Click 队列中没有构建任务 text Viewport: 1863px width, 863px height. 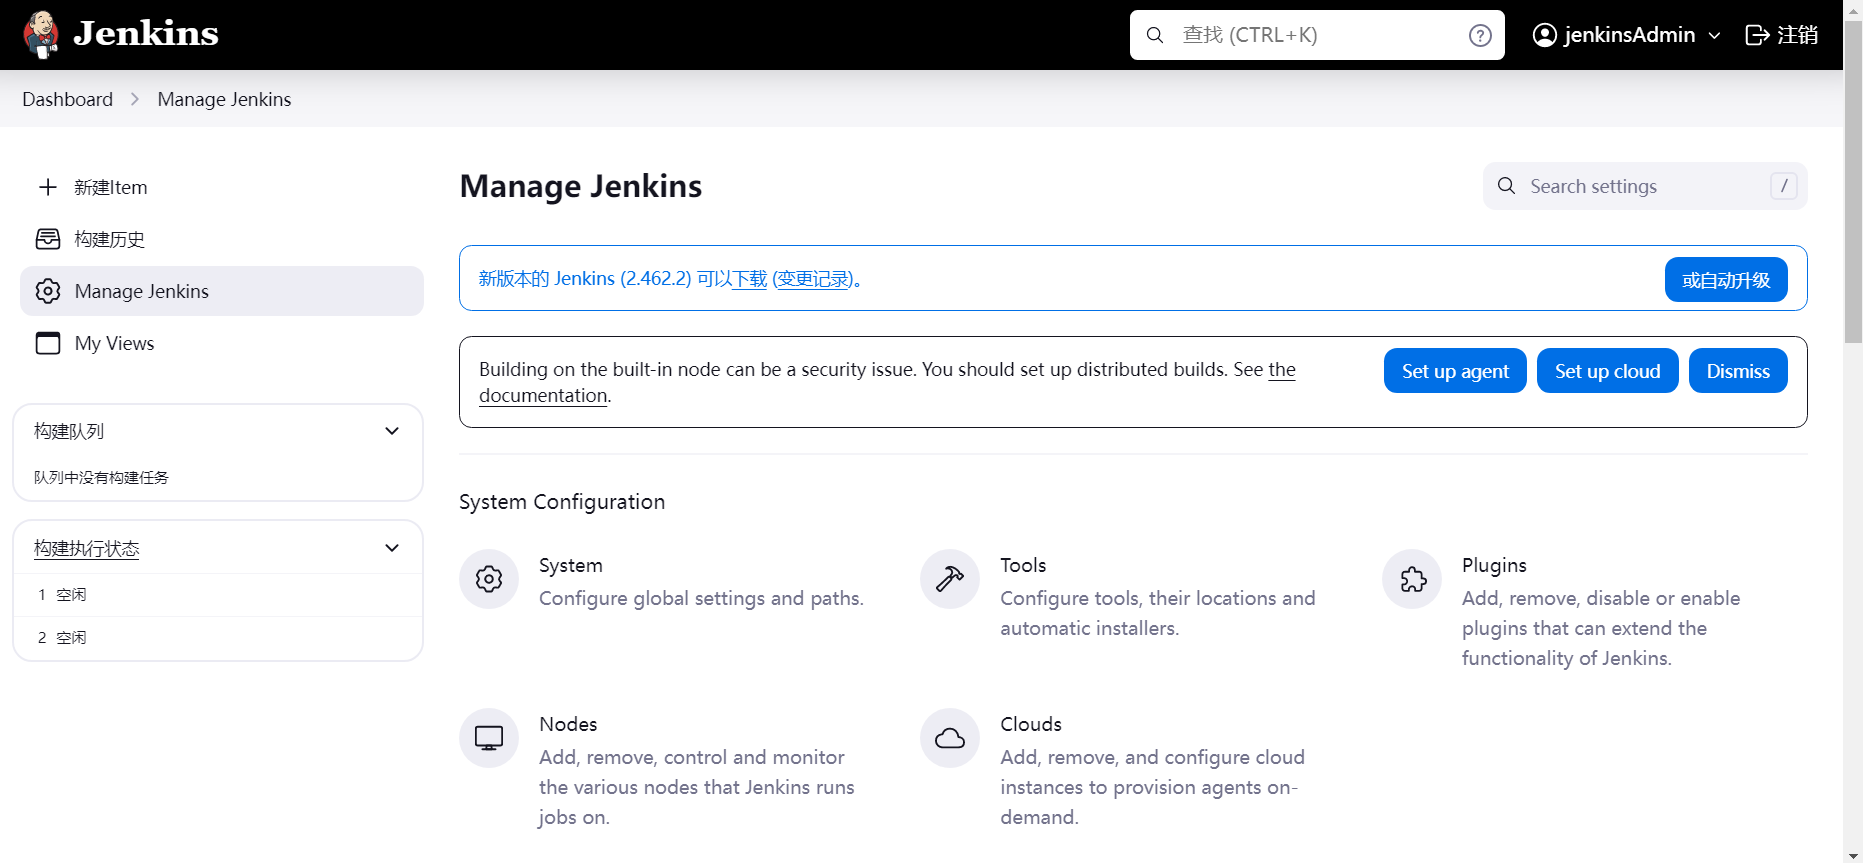[x=101, y=477]
